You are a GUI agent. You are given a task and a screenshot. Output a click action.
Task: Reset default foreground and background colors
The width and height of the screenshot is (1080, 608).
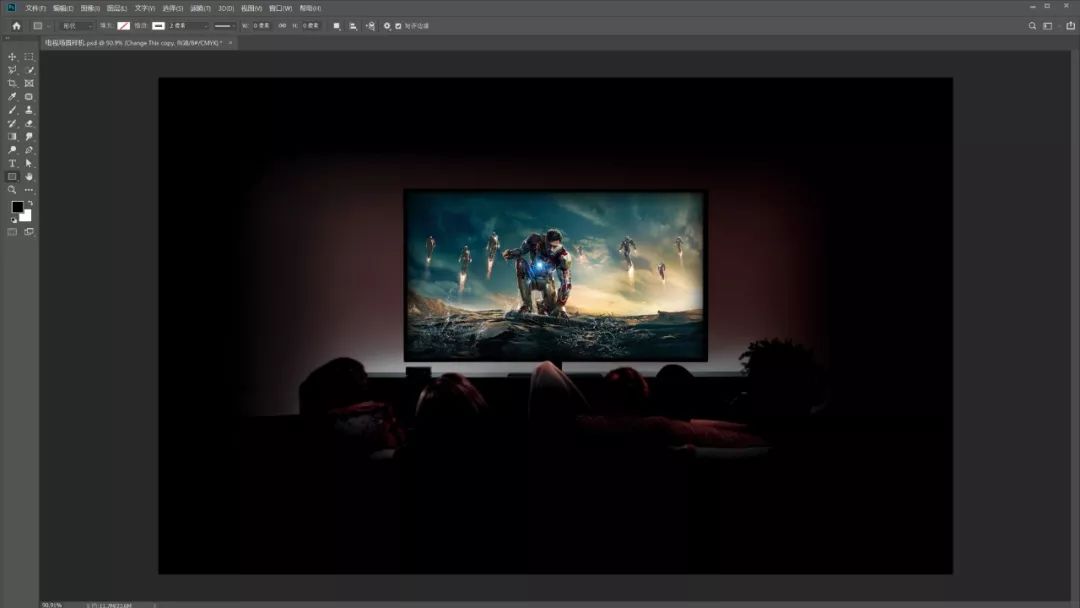point(13,220)
